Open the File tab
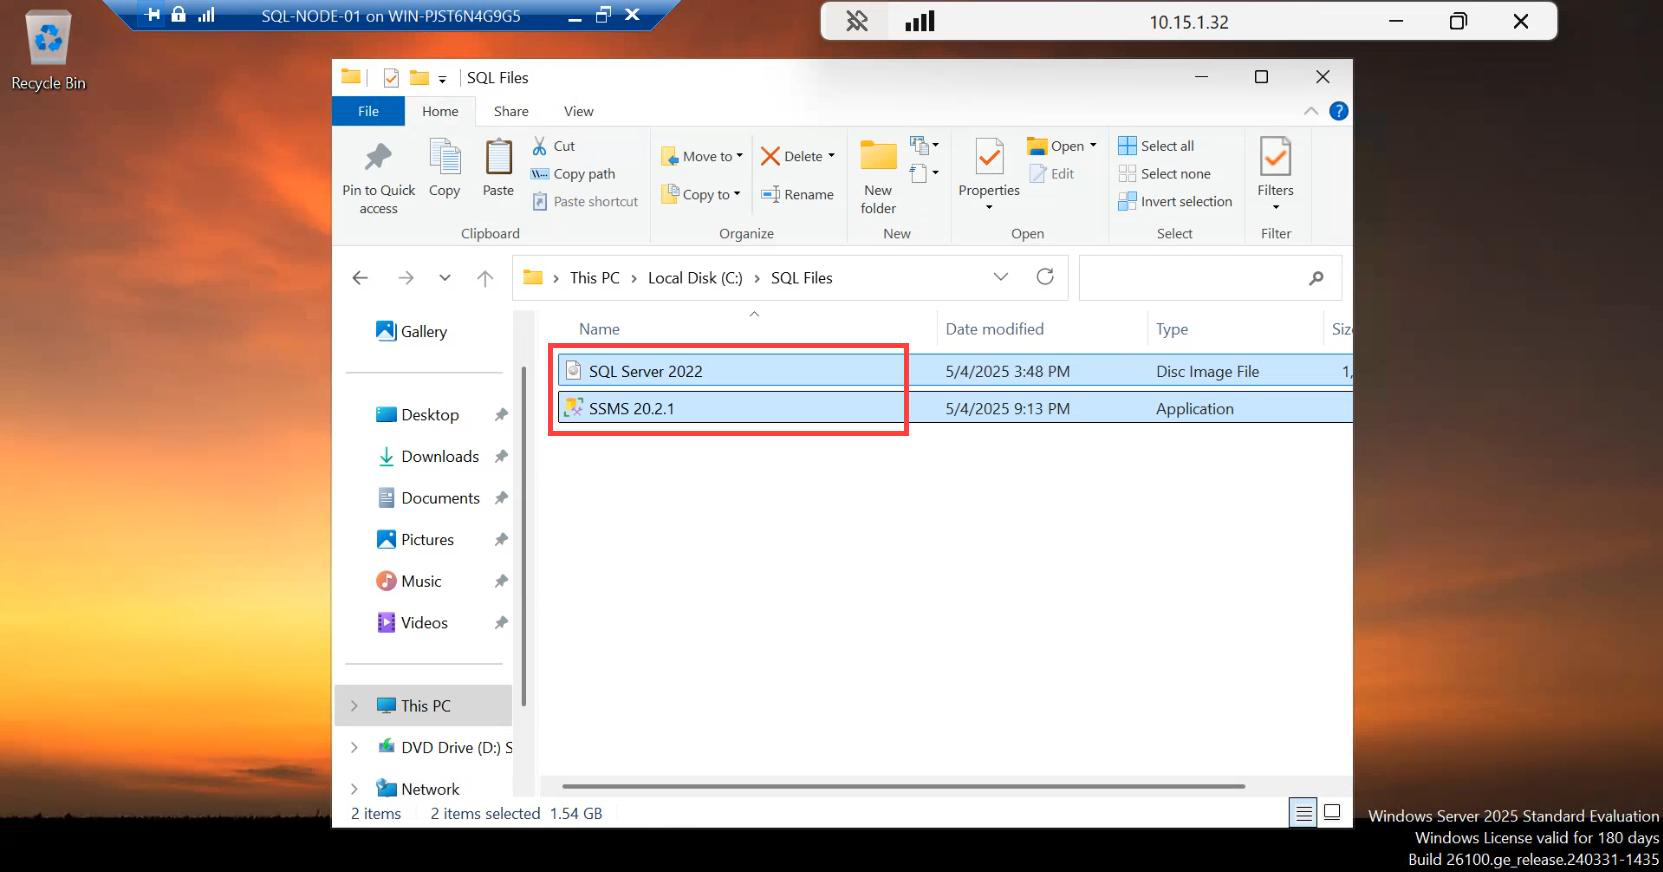The width and height of the screenshot is (1663, 872). 368,111
